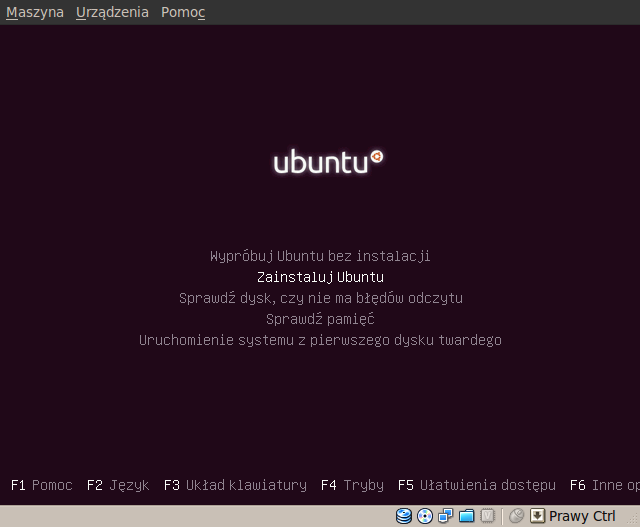Click F4 Tryby option
640x527 pixels.
pyautogui.click(x=352, y=485)
